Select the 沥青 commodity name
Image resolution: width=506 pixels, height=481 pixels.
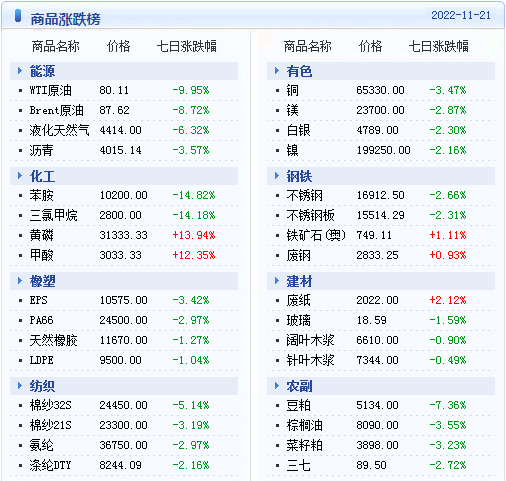click(x=41, y=150)
